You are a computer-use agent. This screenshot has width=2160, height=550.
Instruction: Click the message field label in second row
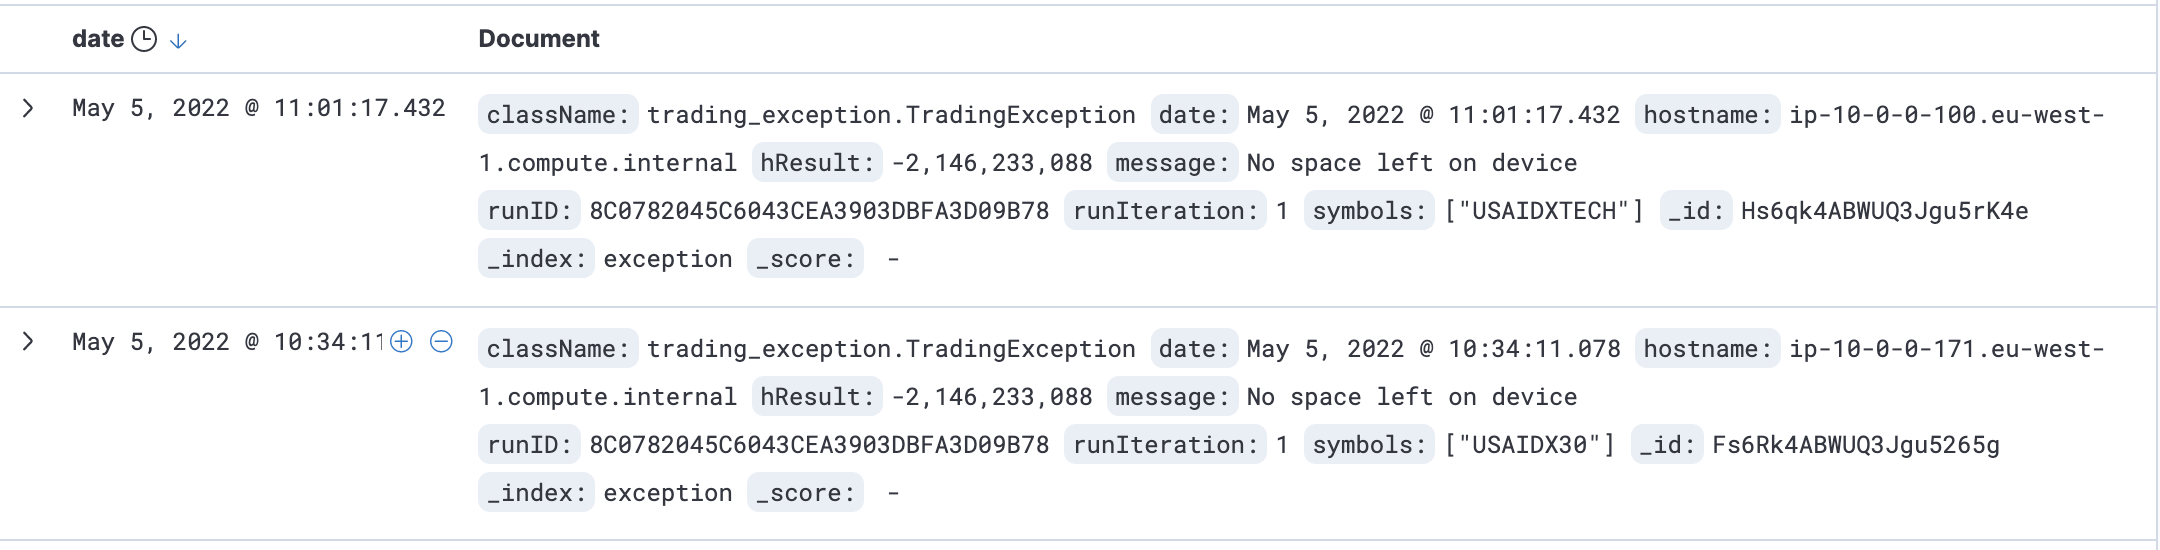1172,397
